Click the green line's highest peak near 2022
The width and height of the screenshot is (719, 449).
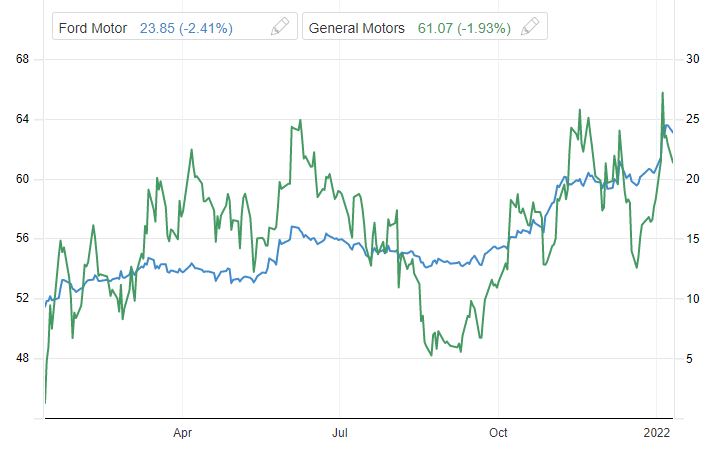click(662, 93)
